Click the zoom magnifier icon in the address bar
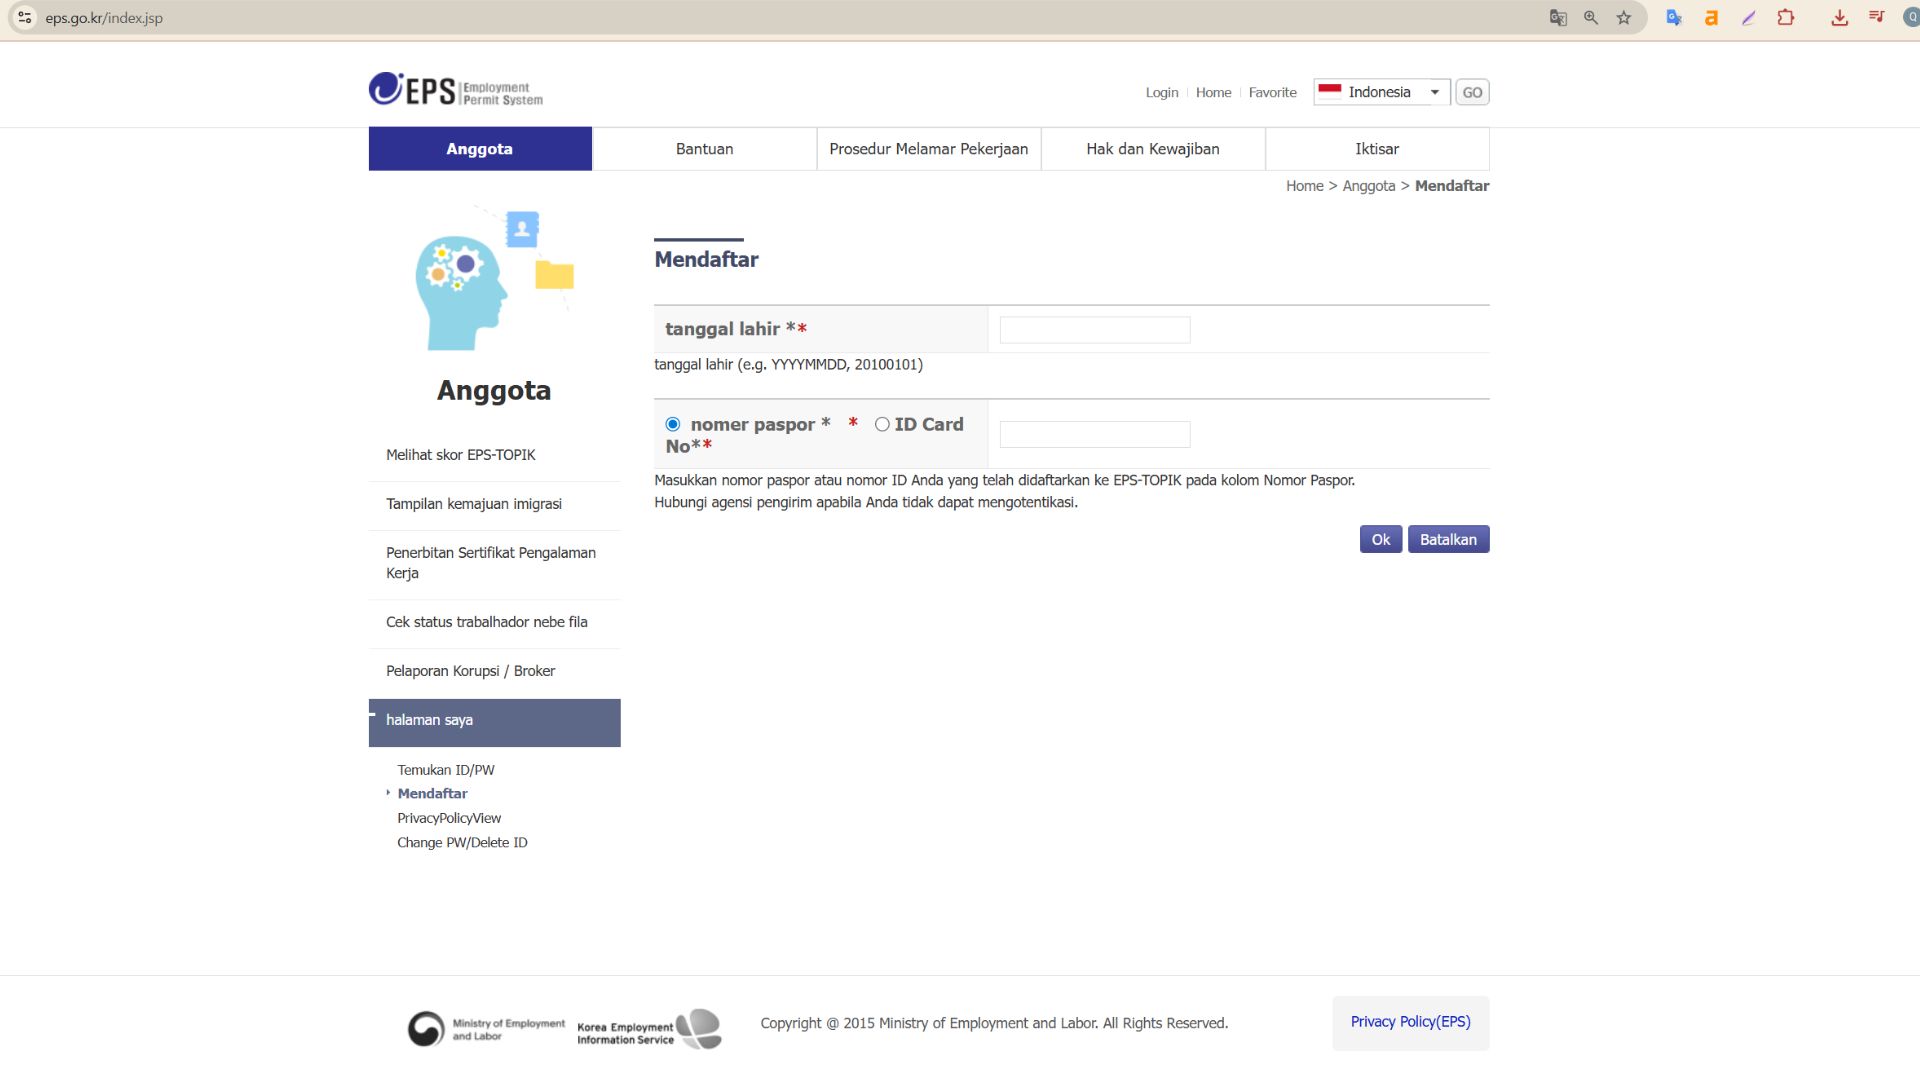This screenshot has width=1920, height=1080. tap(1591, 18)
